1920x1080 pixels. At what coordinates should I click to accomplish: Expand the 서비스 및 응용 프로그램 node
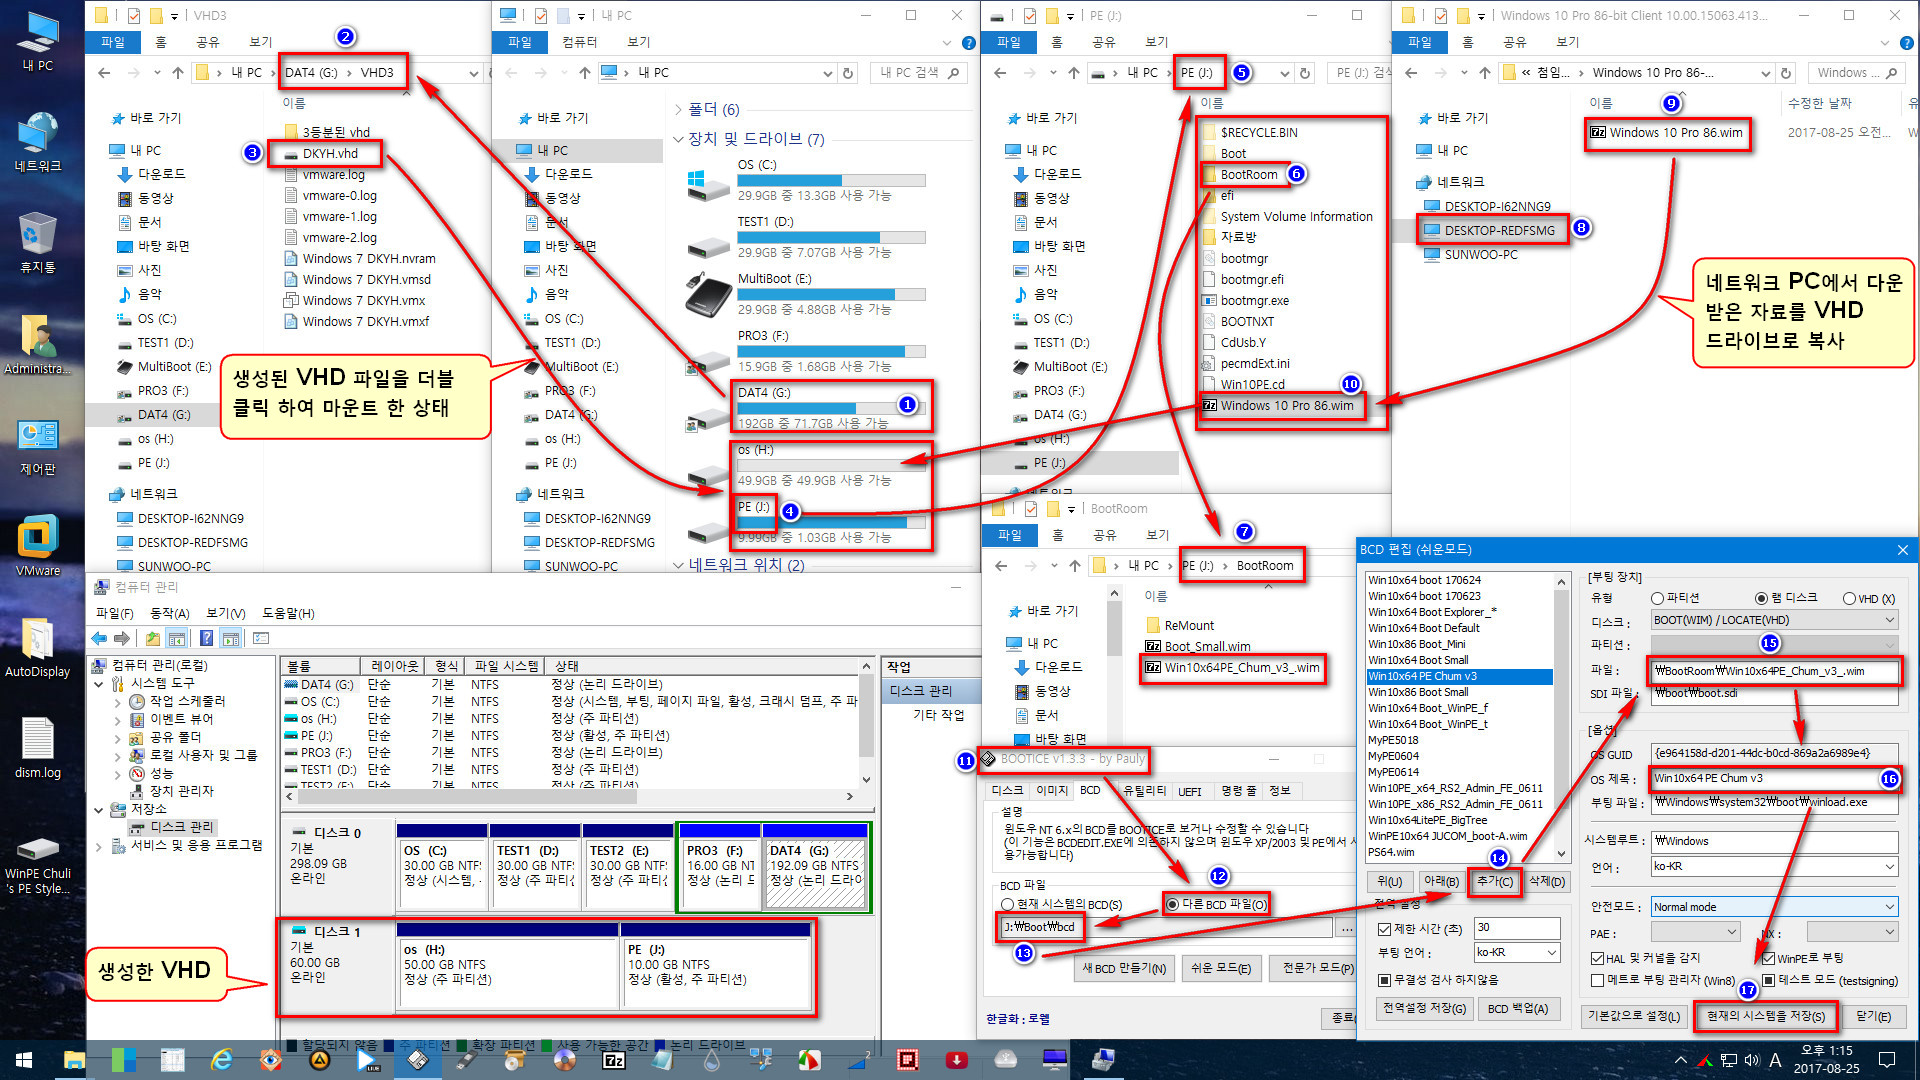point(99,846)
